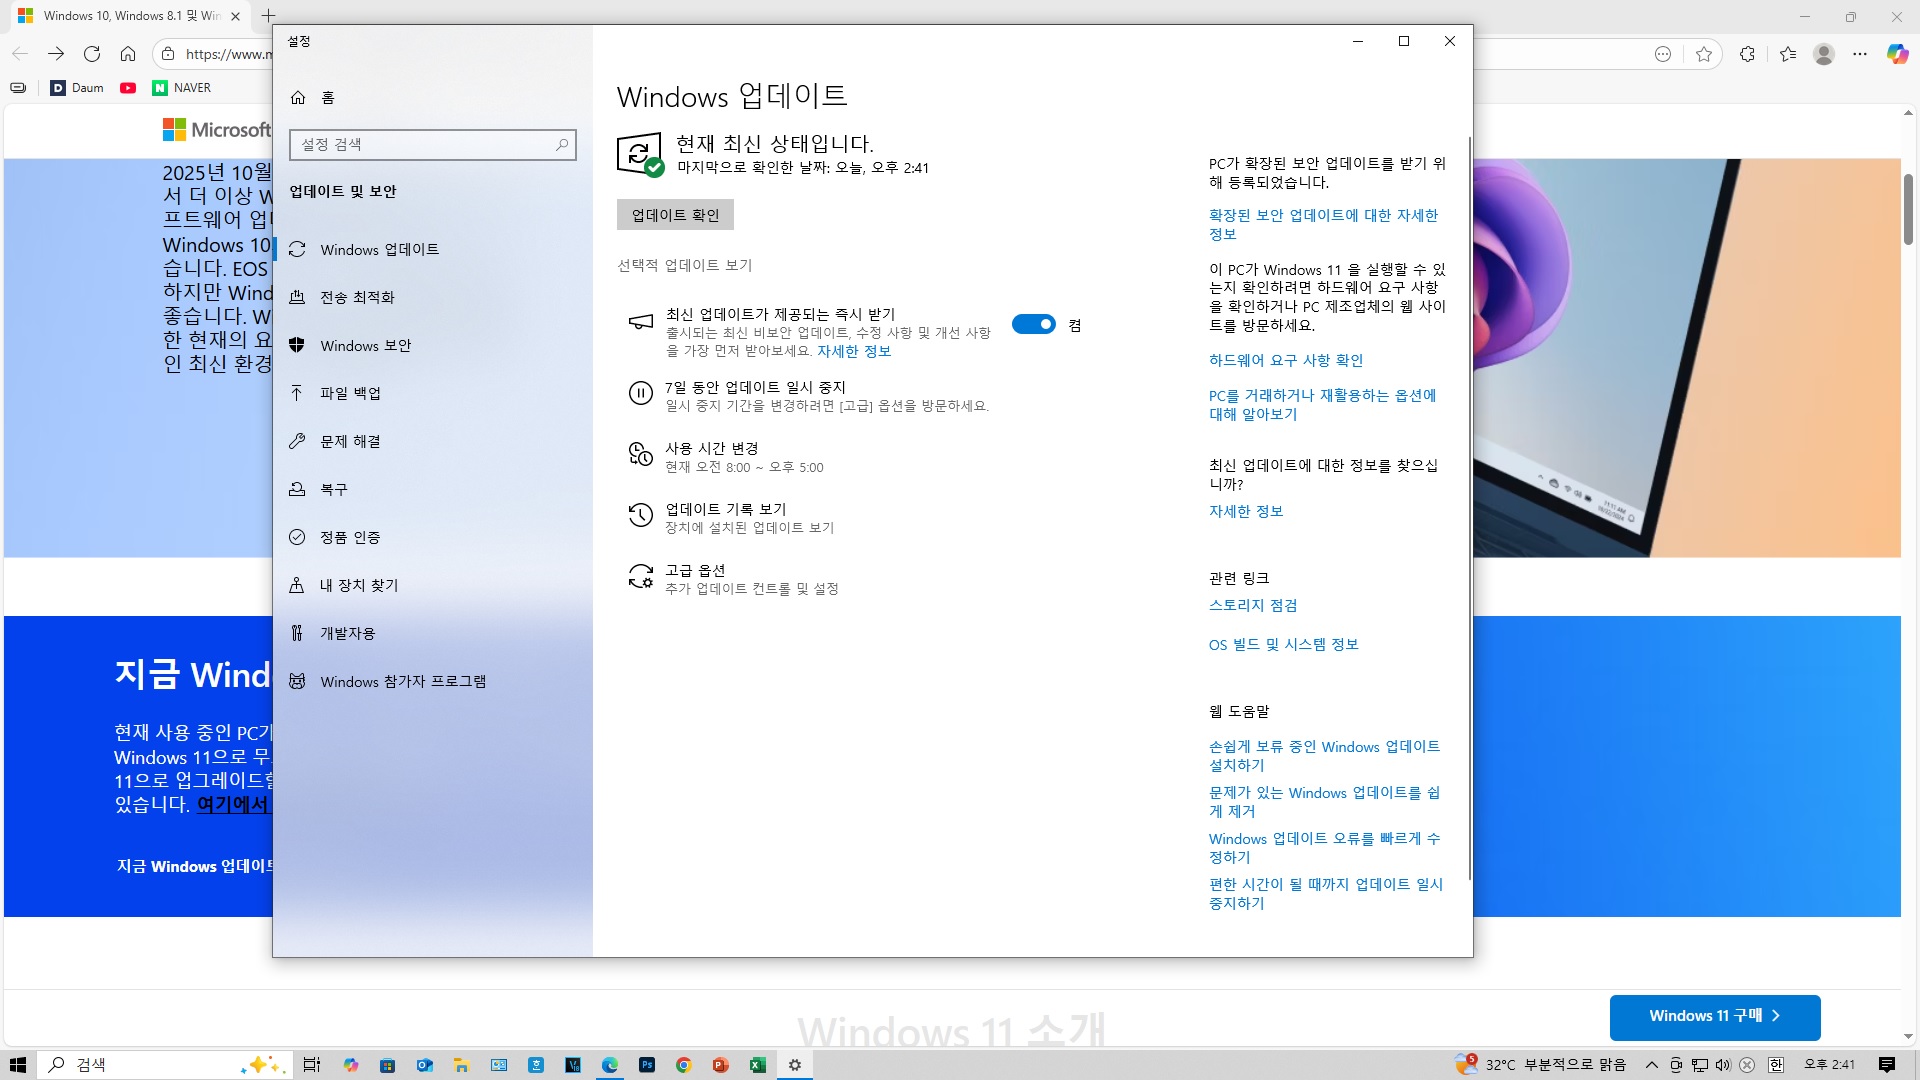Image resolution: width=1920 pixels, height=1080 pixels.
Task: Click the gear-sync icon for 고급 옵션
Action: [x=640, y=576]
